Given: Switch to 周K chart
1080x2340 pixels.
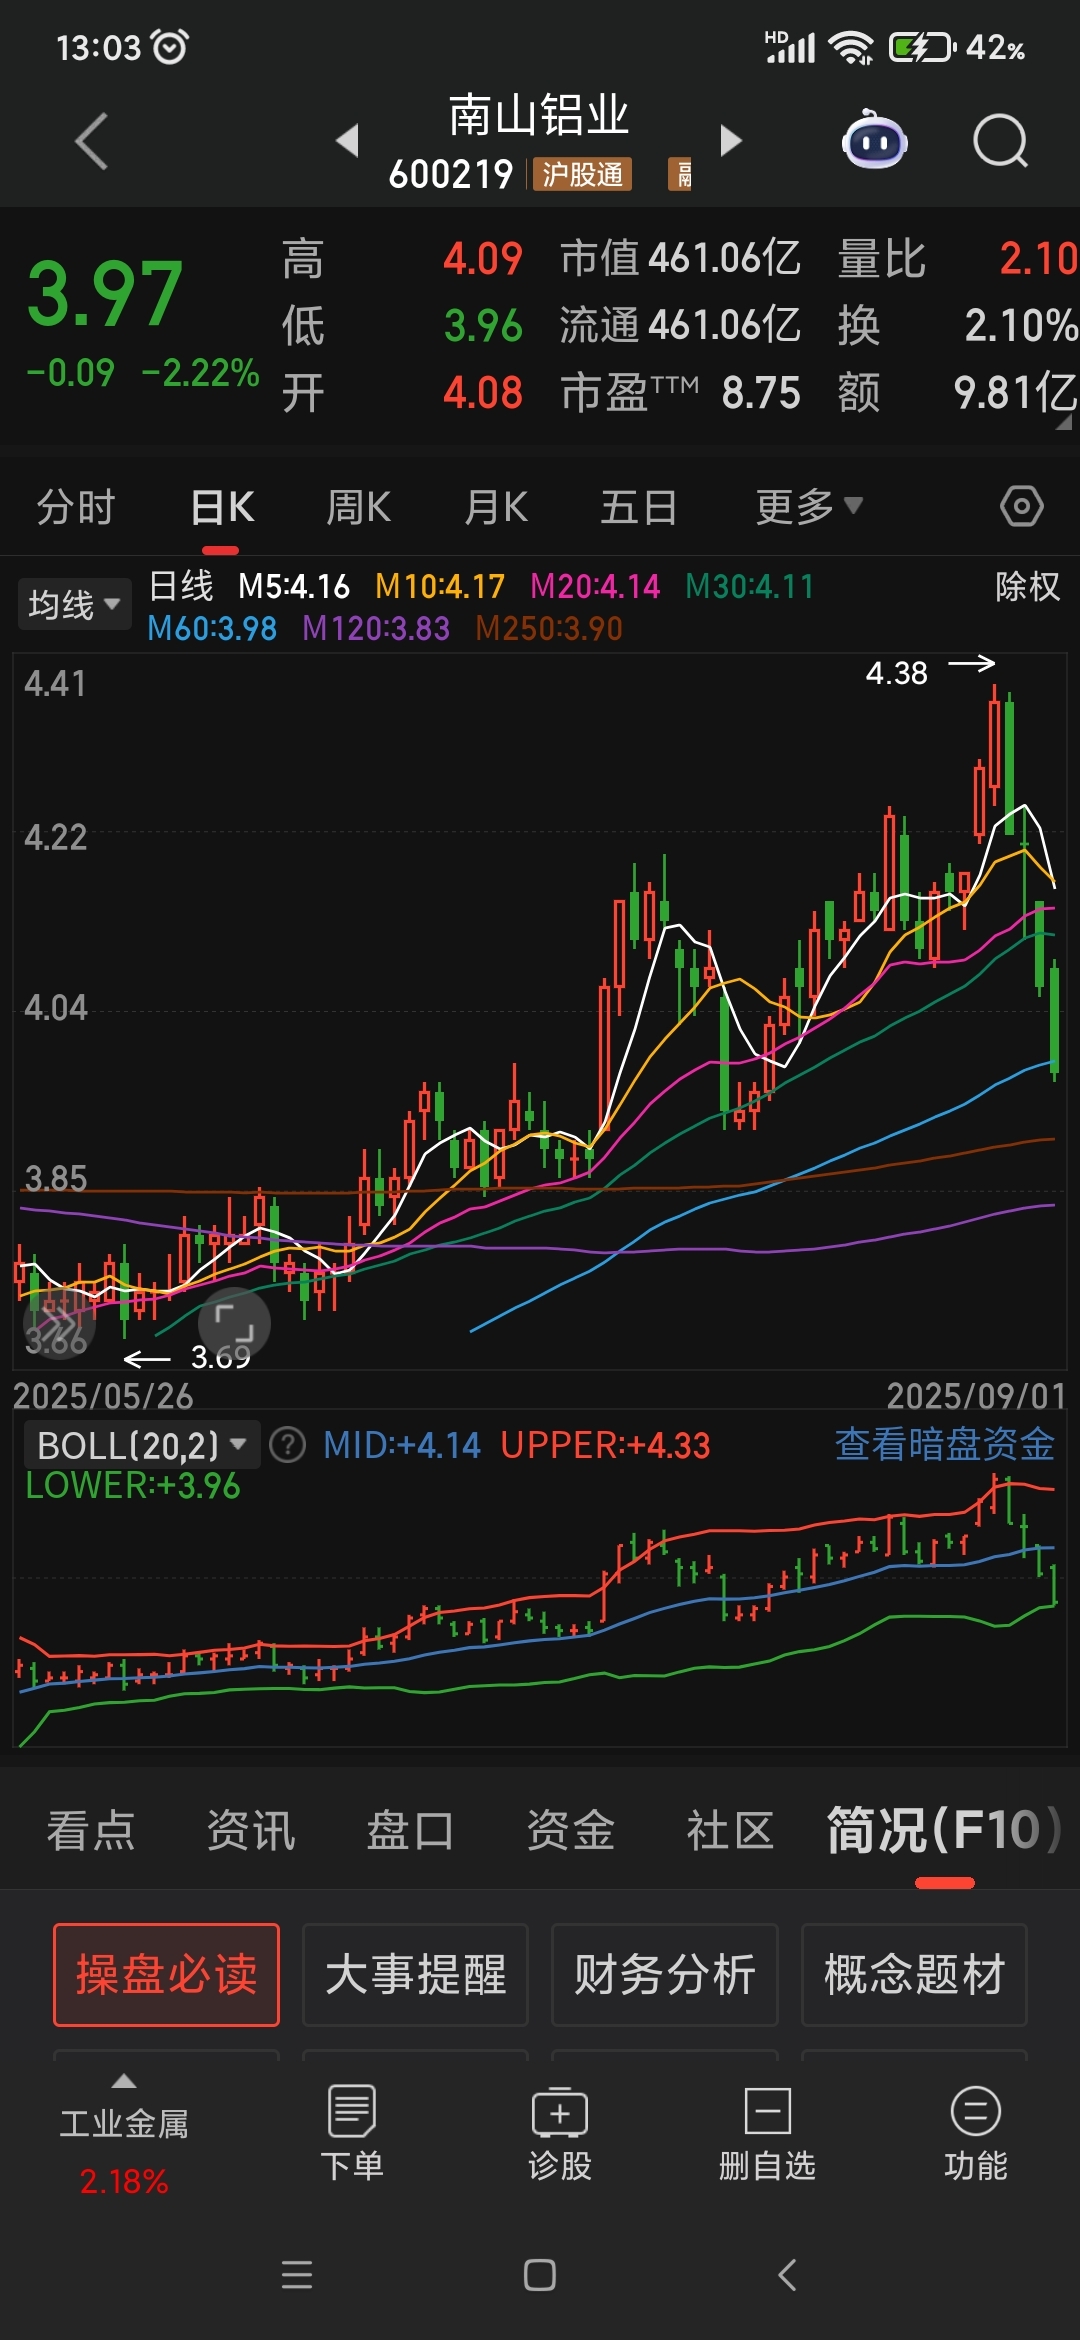Looking at the screenshot, I should (x=359, y=507).
